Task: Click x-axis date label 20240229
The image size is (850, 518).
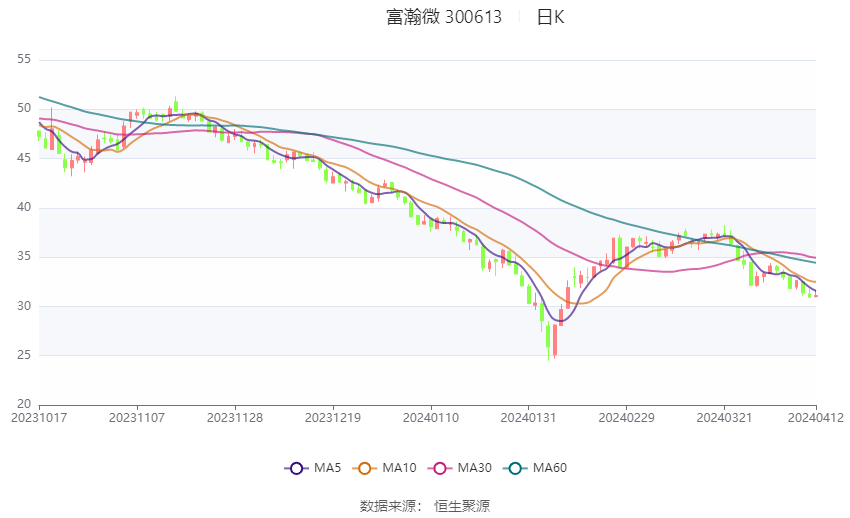Action: pyautogui.click(x=627, y=418)
